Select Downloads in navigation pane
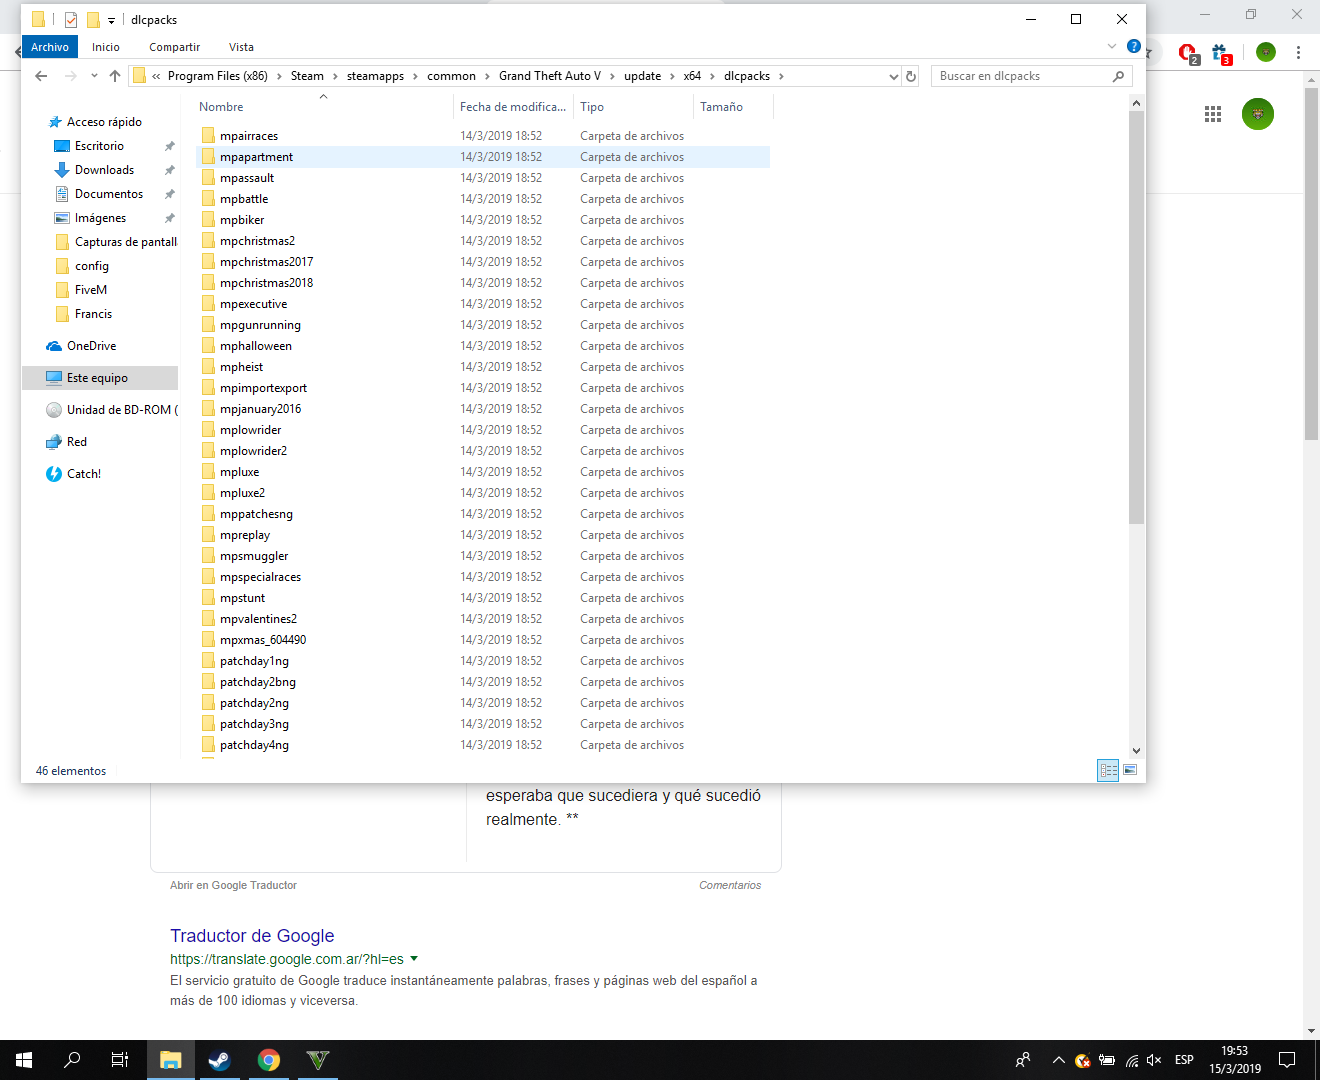The image size is (1320, 1080). (104, 170)
